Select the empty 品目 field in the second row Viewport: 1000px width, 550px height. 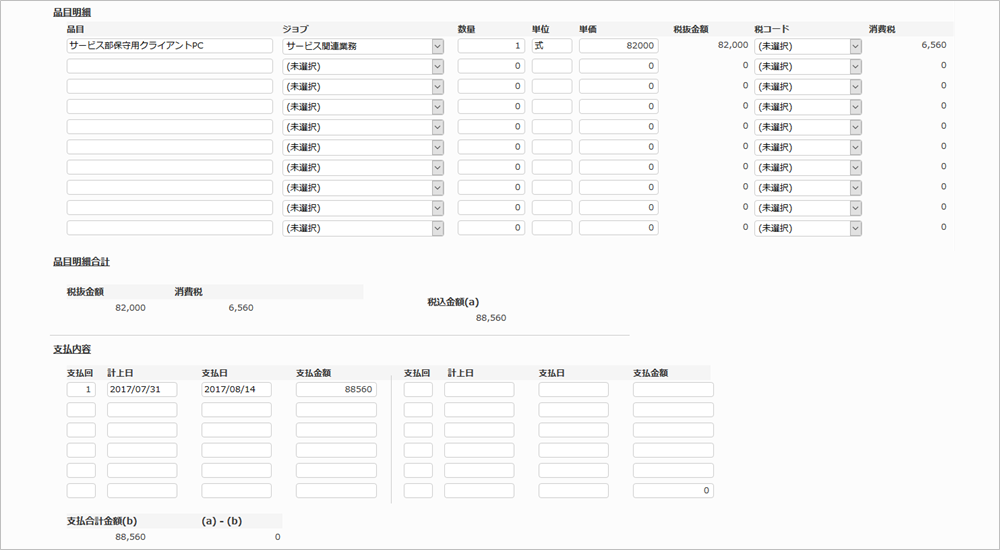[x=170, y=66]
